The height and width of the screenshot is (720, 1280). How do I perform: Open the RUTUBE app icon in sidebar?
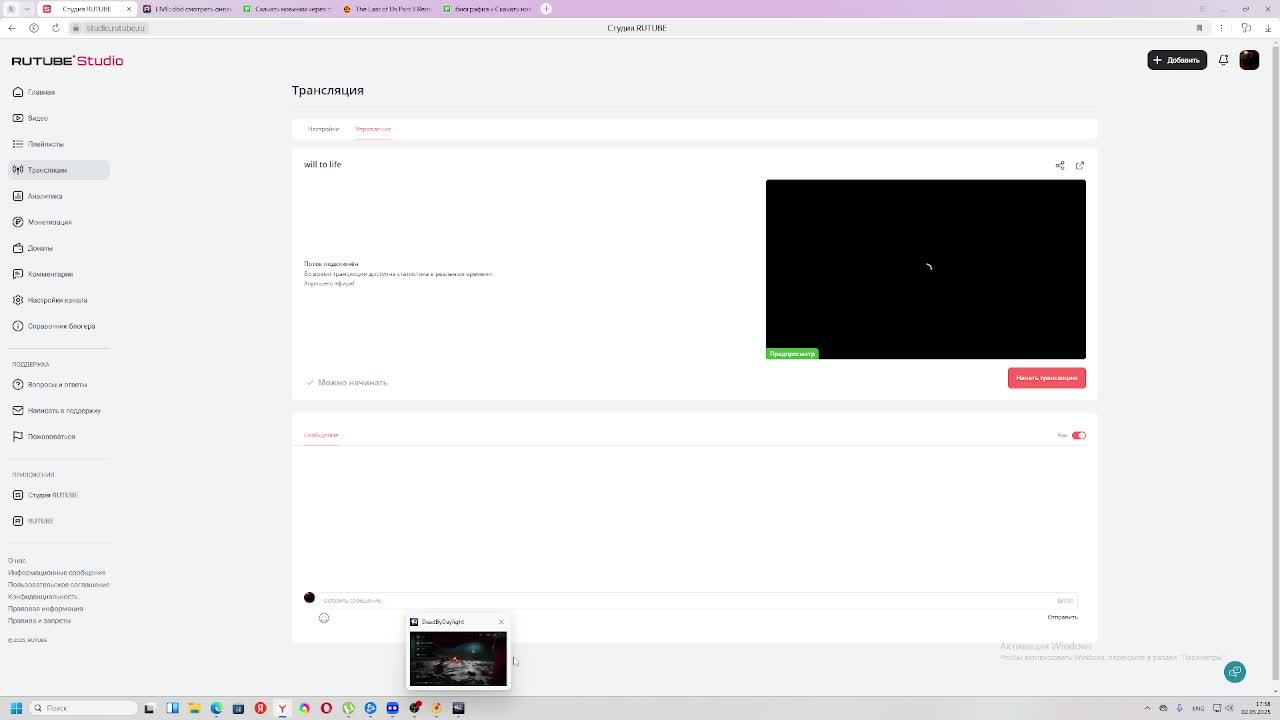coord(18,521)
